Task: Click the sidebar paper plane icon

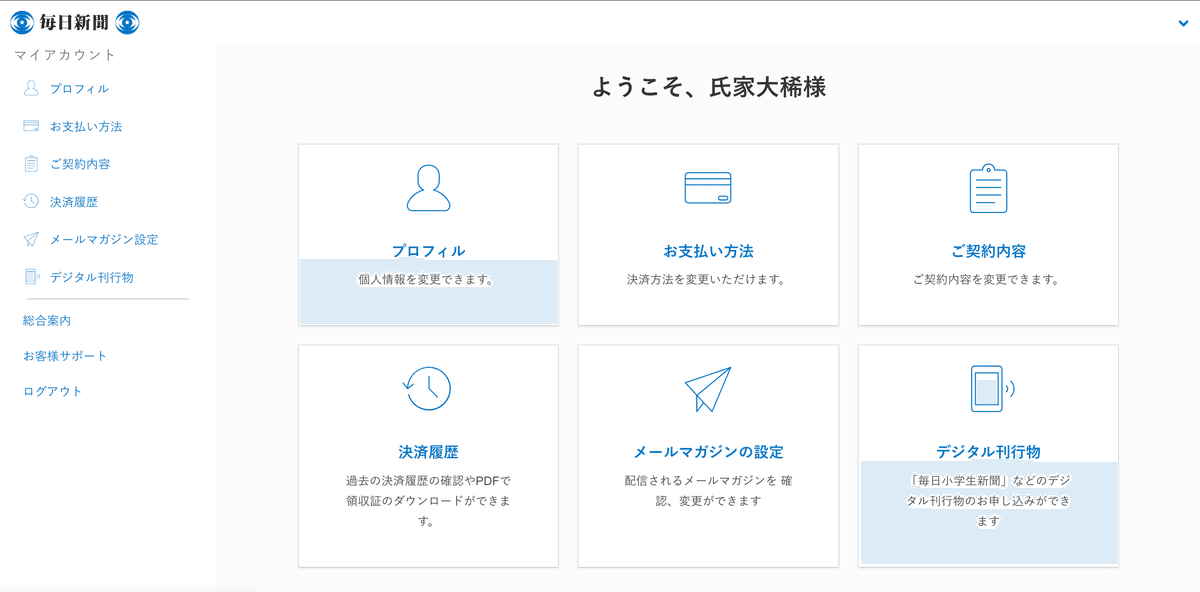Action: tap(31, 239)
